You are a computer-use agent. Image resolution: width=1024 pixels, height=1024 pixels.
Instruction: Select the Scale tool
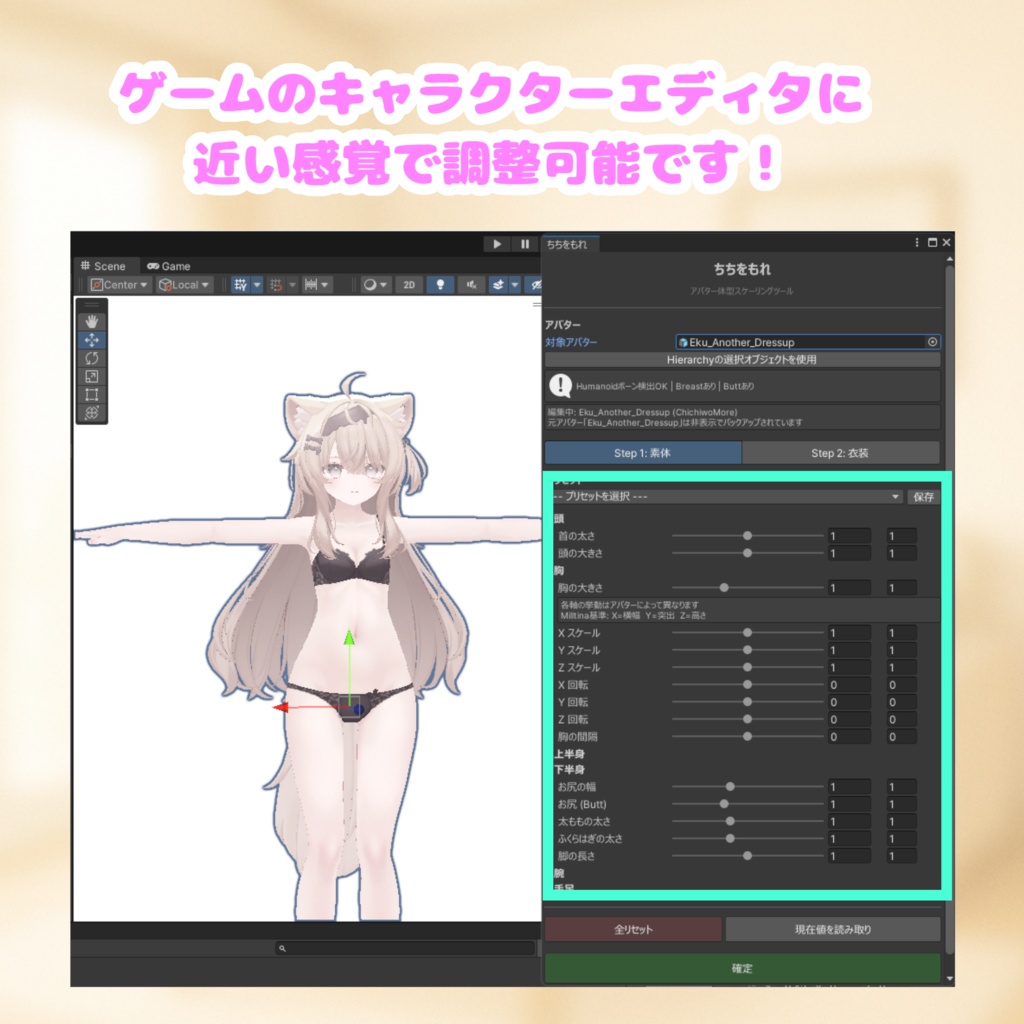[91, 377]
